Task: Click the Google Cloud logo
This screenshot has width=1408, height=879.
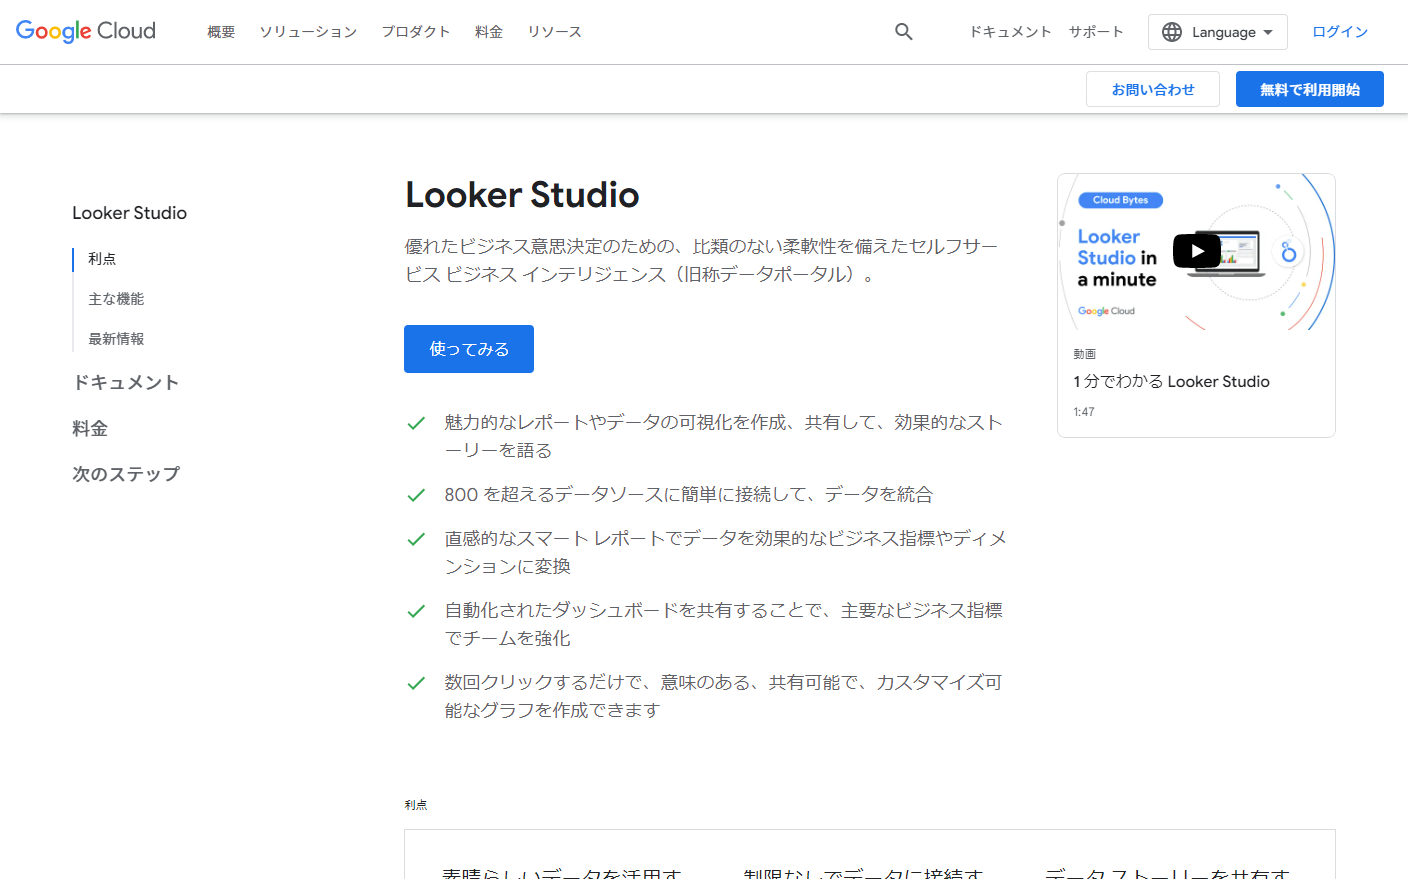Action: pos(85,31)
